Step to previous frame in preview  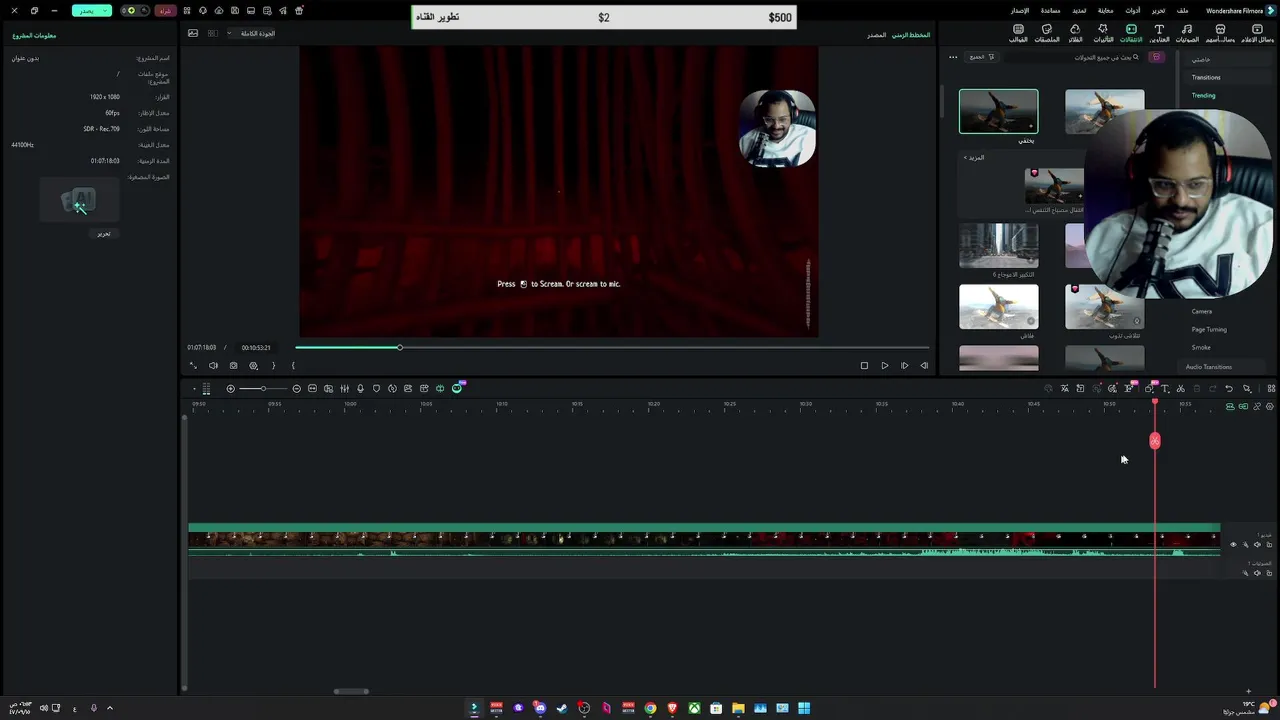(924, 366)
